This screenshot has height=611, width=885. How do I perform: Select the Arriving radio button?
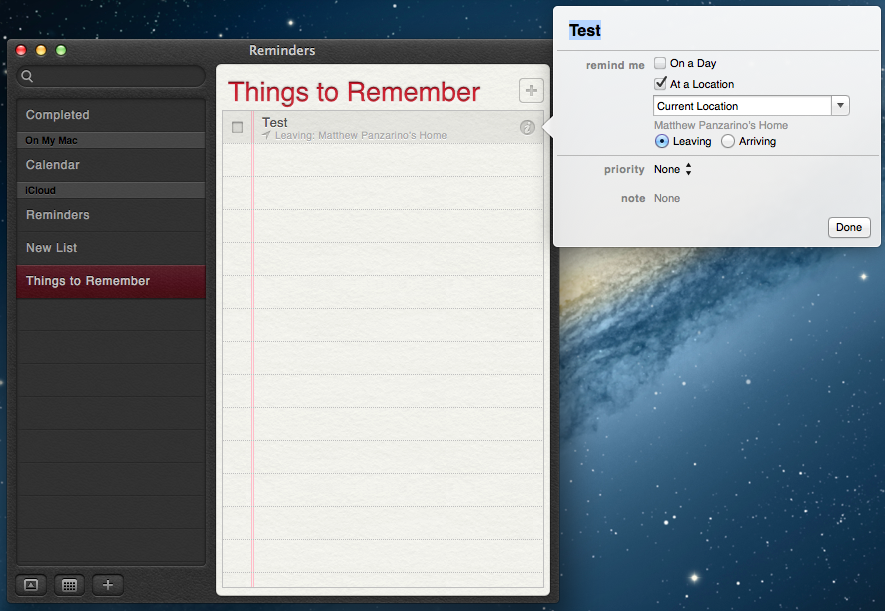(x=728, y=141)
